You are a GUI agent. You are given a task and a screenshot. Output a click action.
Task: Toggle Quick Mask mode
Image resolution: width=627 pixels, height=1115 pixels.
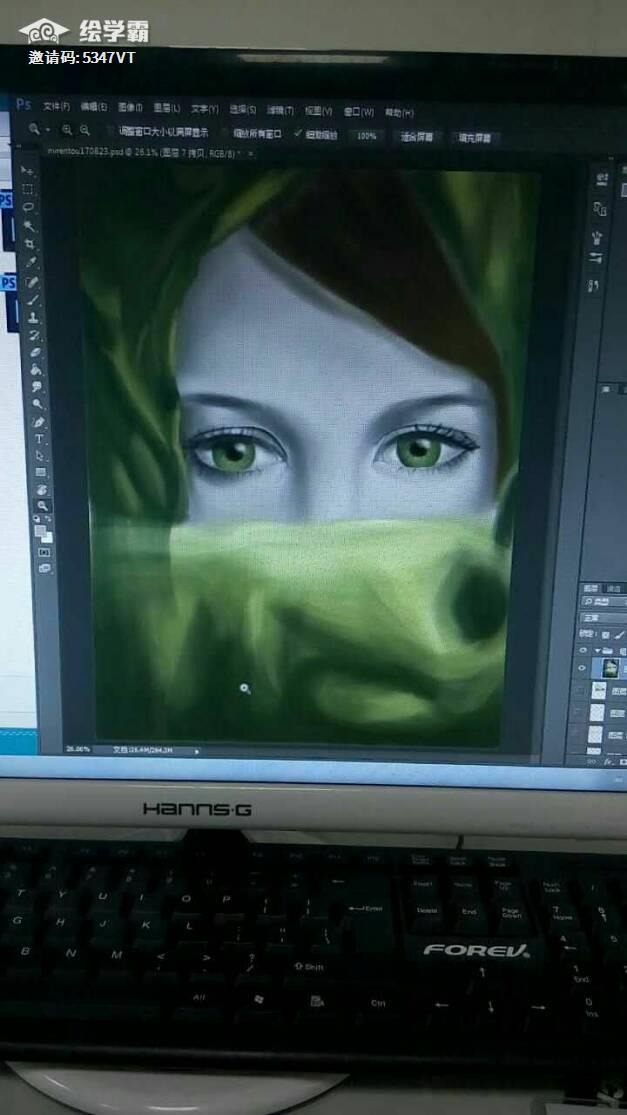tap(44, 552)
